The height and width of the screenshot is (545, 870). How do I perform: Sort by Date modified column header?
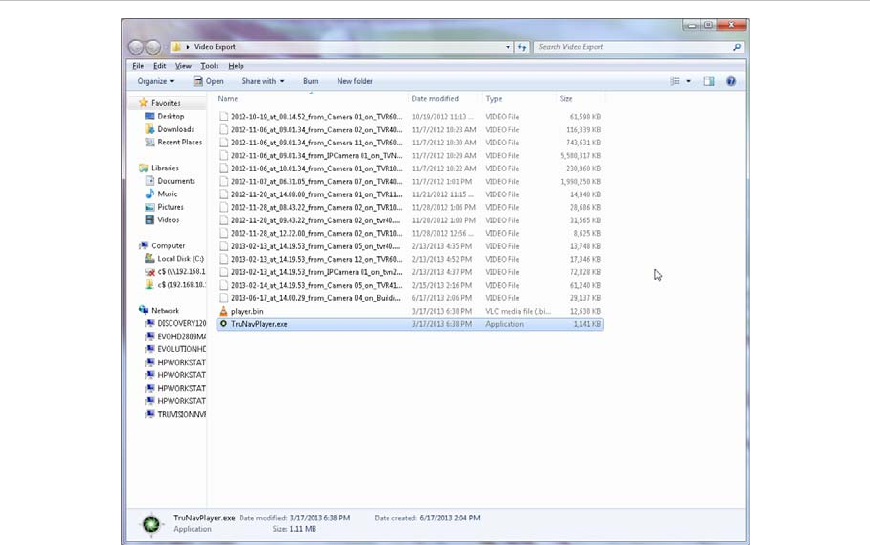point(435,99)
